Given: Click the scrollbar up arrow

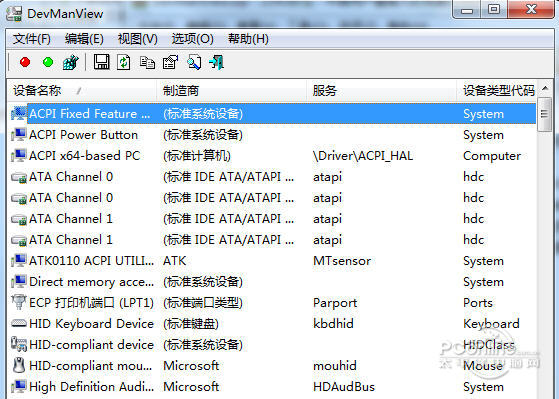Looking at the screenshot, I should pos(544,88).
